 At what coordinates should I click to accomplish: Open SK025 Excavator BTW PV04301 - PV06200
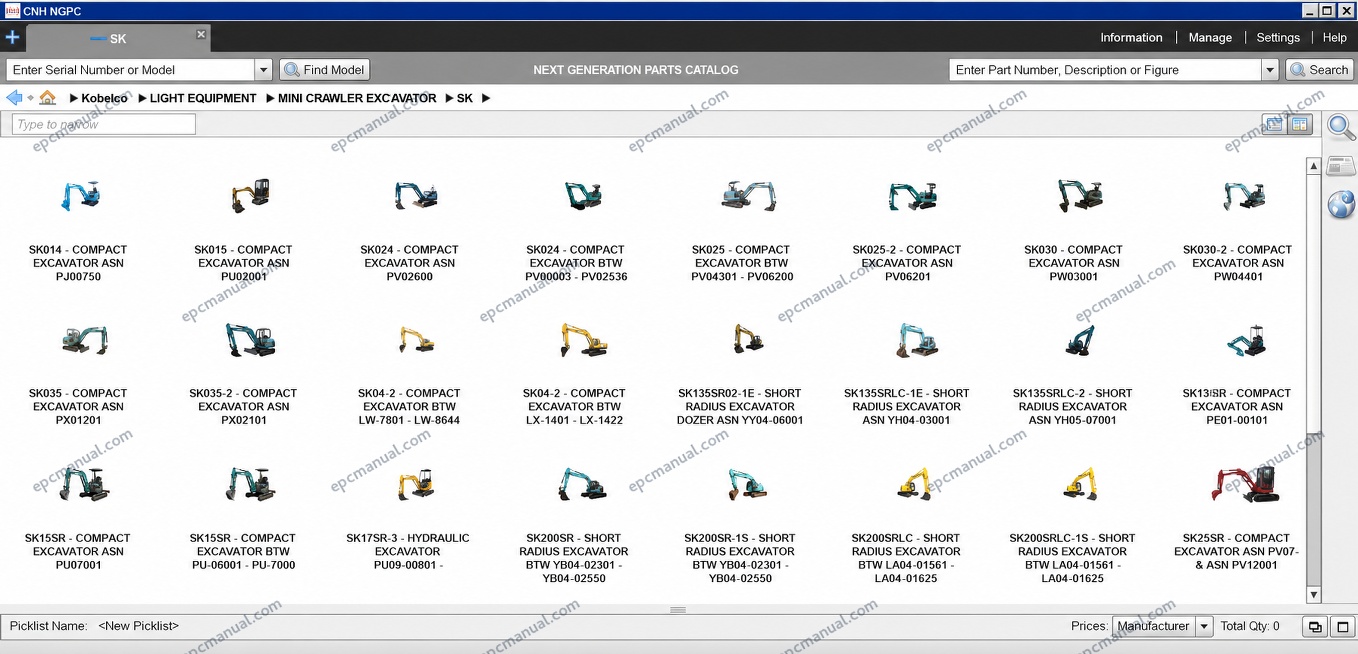pos(742,230)
